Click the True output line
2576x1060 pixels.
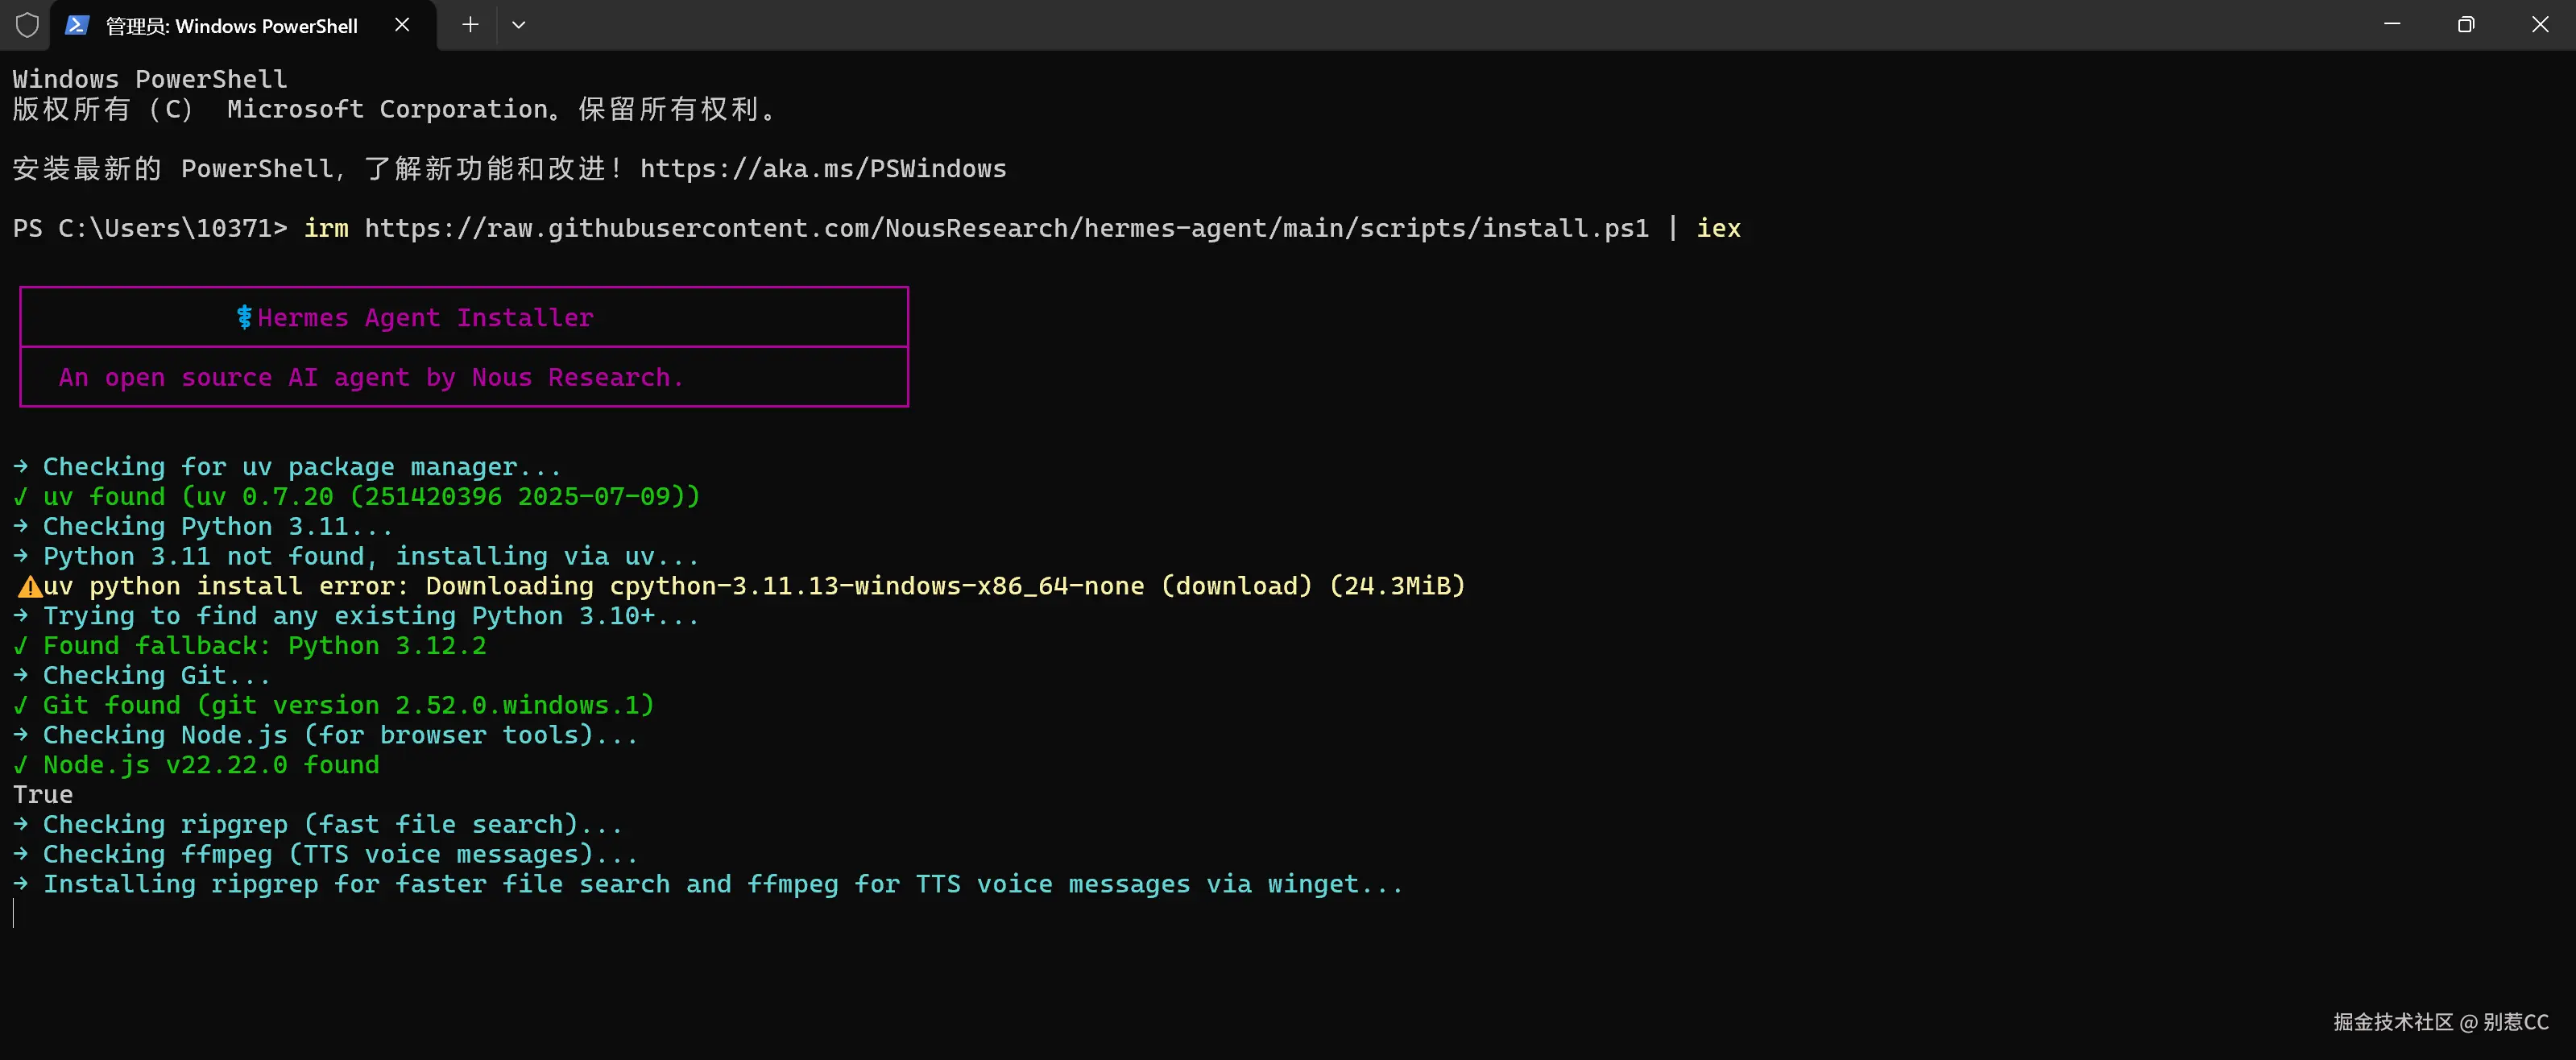(43, 795)
